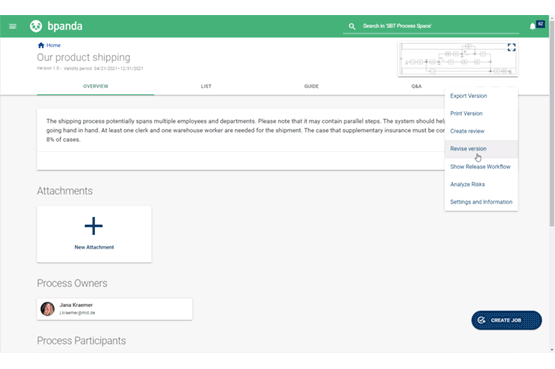Choose Export Version from the menu
Image resolution: width=555 pixels, height=369 pixels.
(x=481, y=96)
